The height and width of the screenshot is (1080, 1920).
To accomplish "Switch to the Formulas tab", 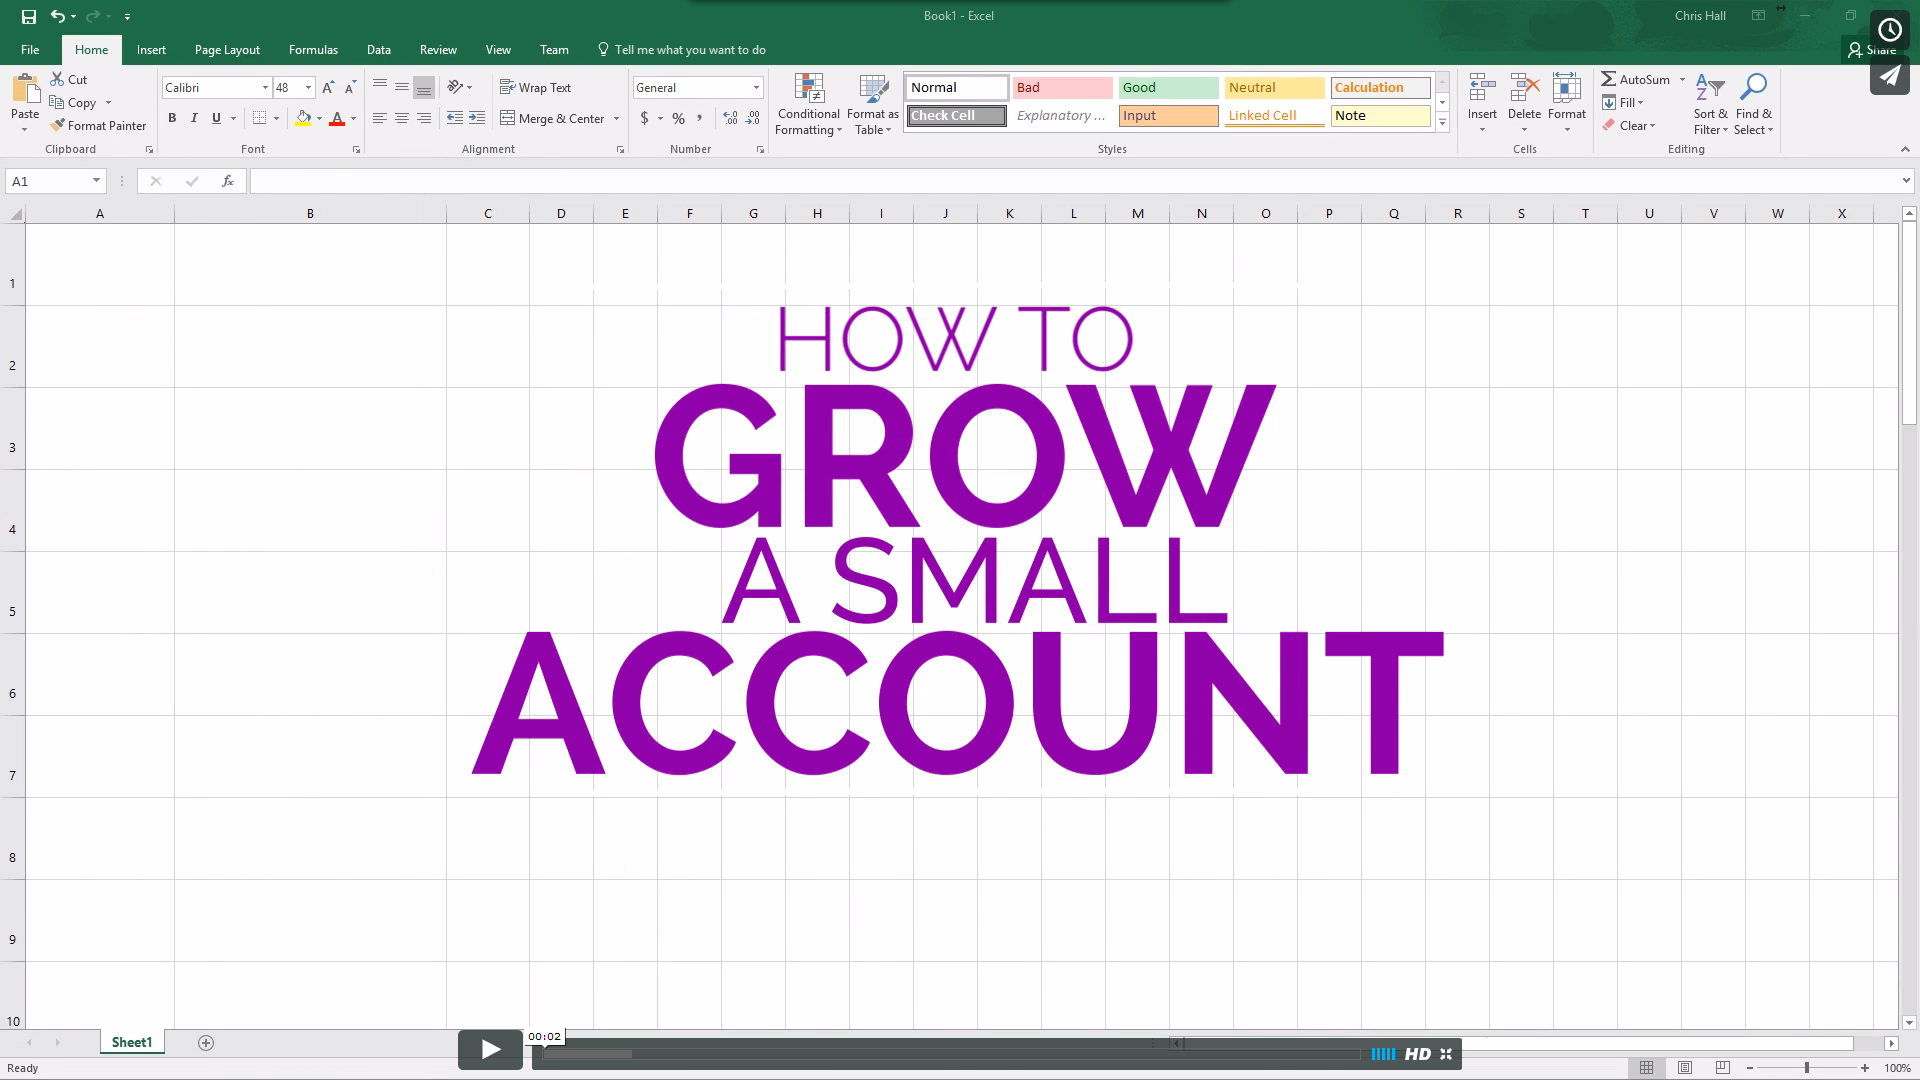I will tap(313, 49).
